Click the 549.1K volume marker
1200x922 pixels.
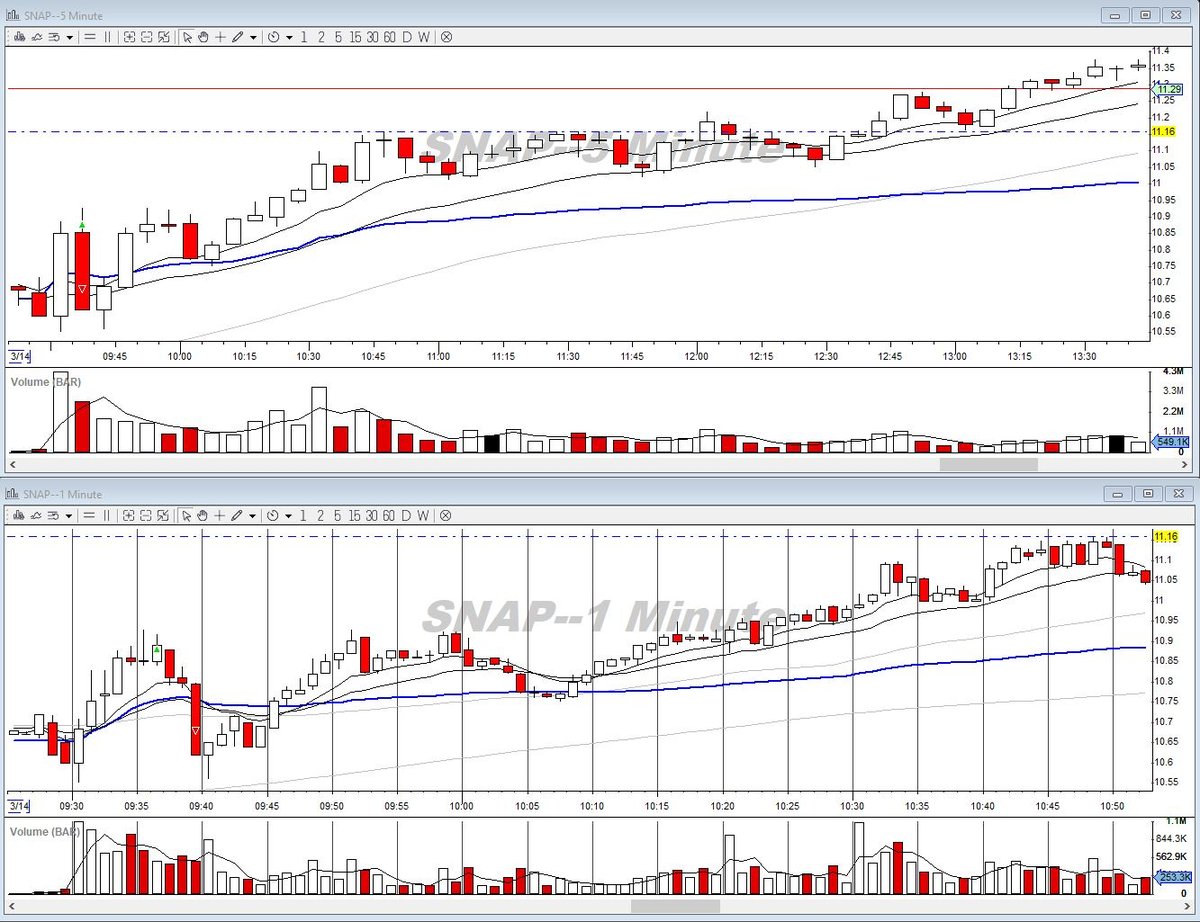point(1170,441)
